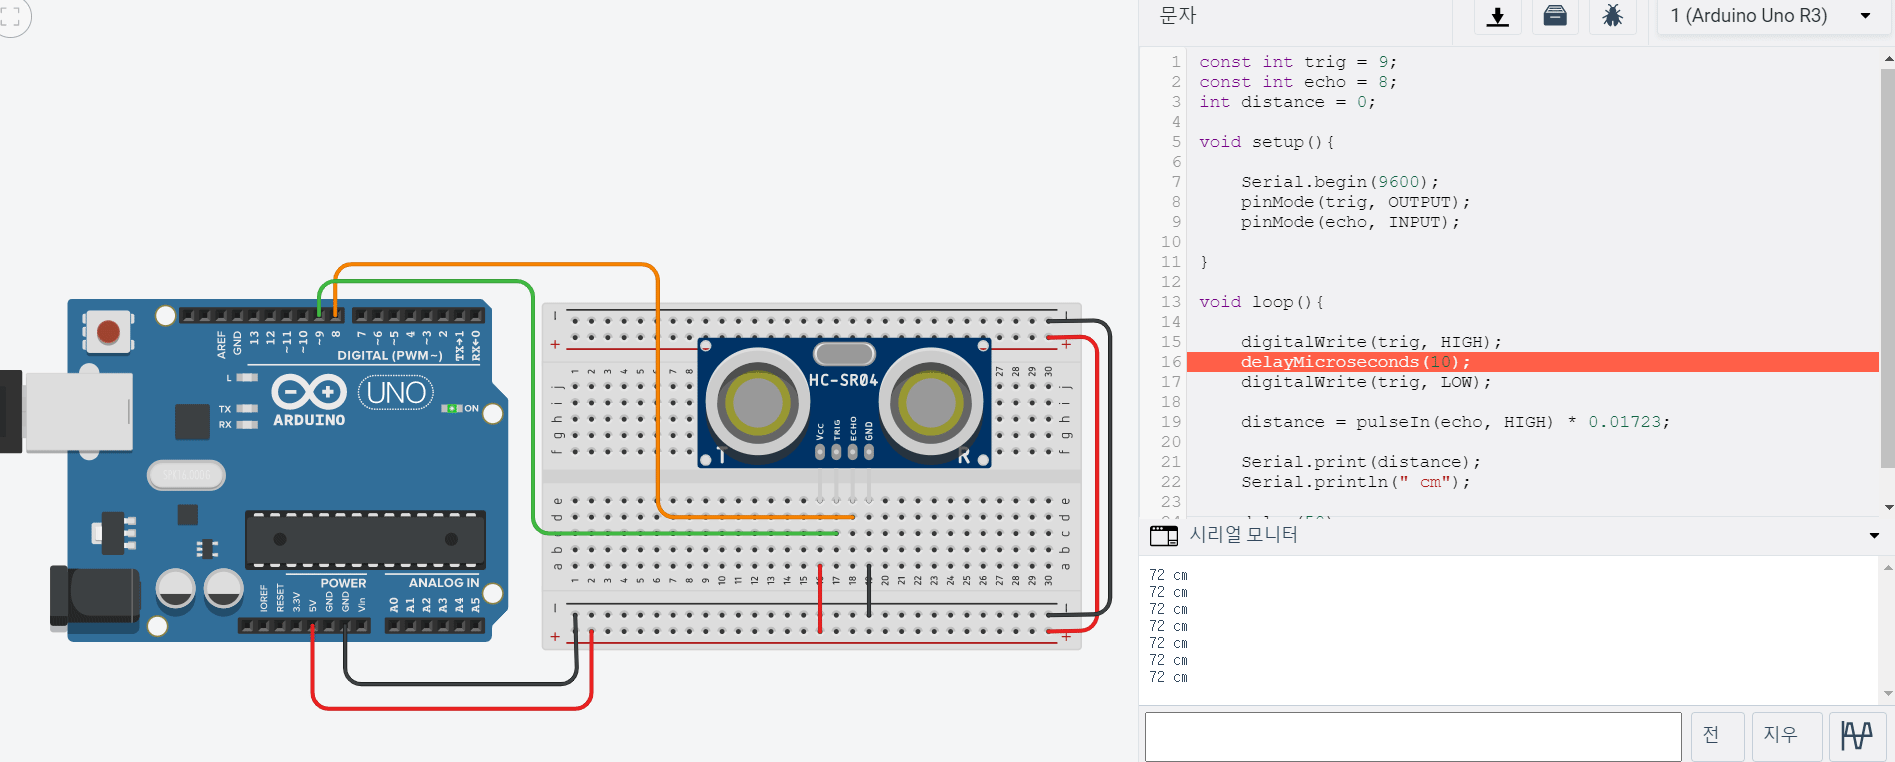This screenshot has width=1895, height=762.
Task: Click the 'int distance = 0;' line
Action: 1287,102
